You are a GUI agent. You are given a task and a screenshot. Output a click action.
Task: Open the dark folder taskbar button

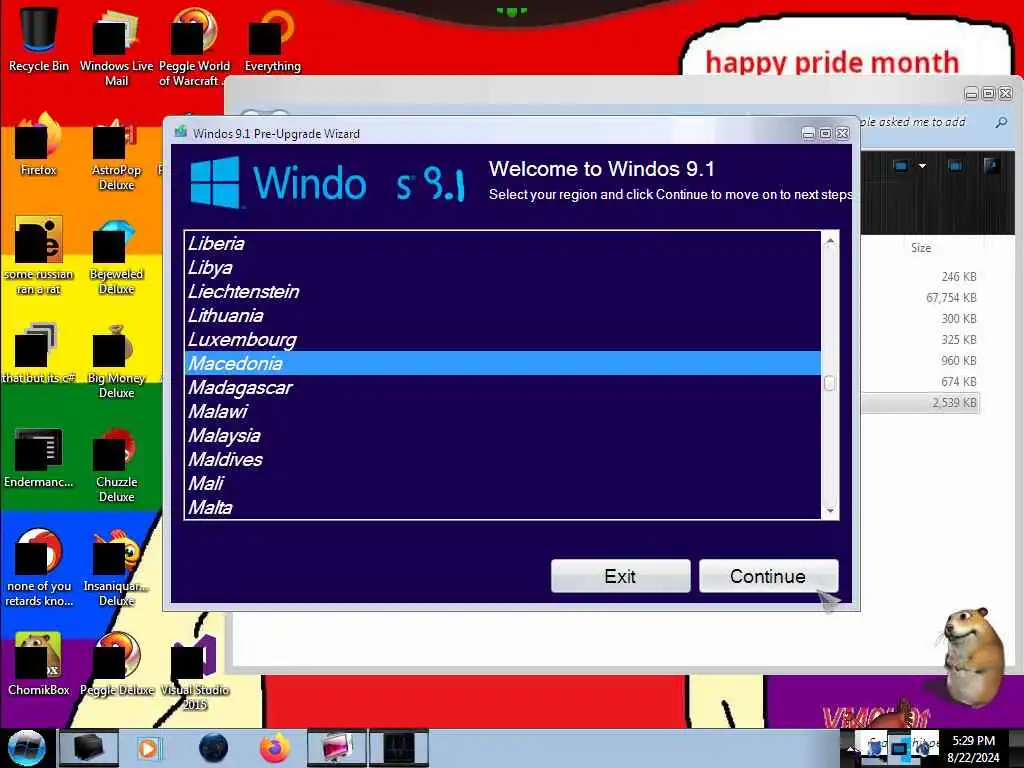89,748
